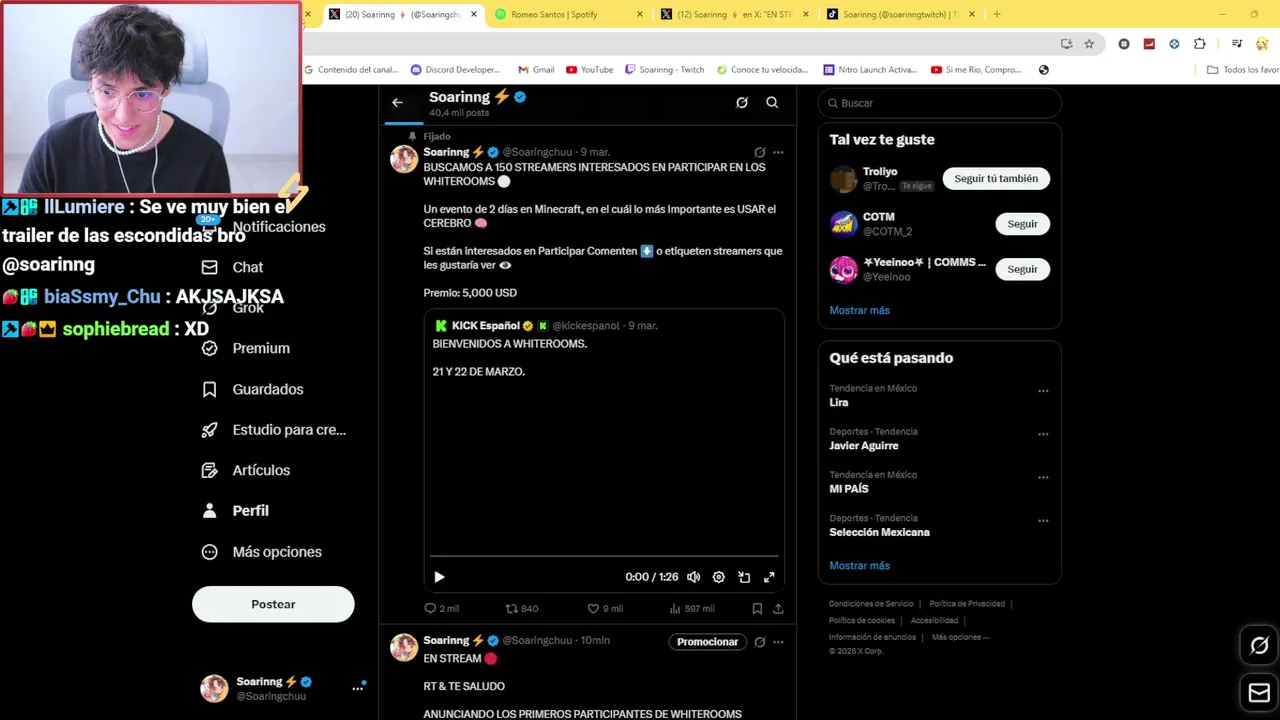This screenshot has height=720, width=1280.
Task: Open Estudio para creadores in the sidebar
Action: coord(273,429)
